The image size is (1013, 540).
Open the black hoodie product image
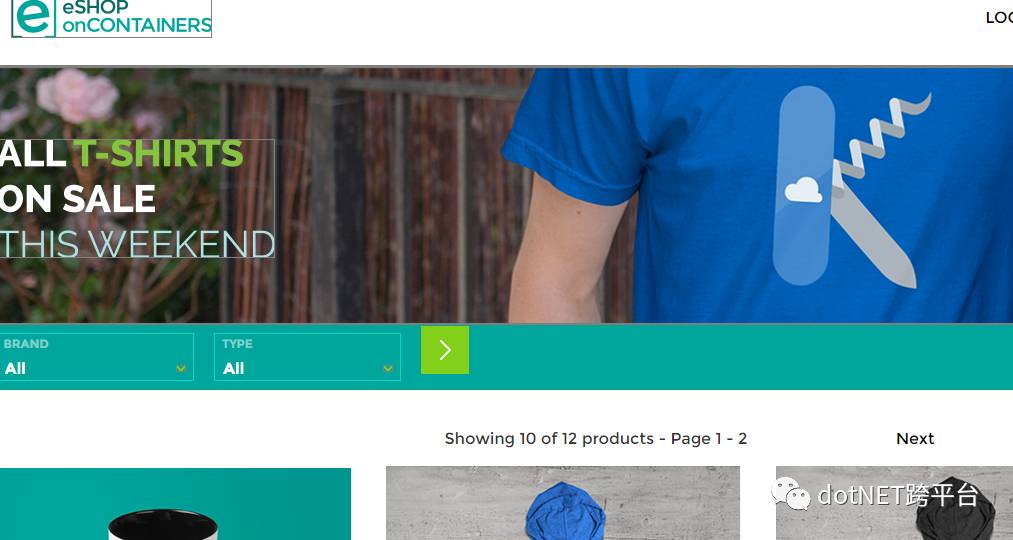tap(894, 503)
